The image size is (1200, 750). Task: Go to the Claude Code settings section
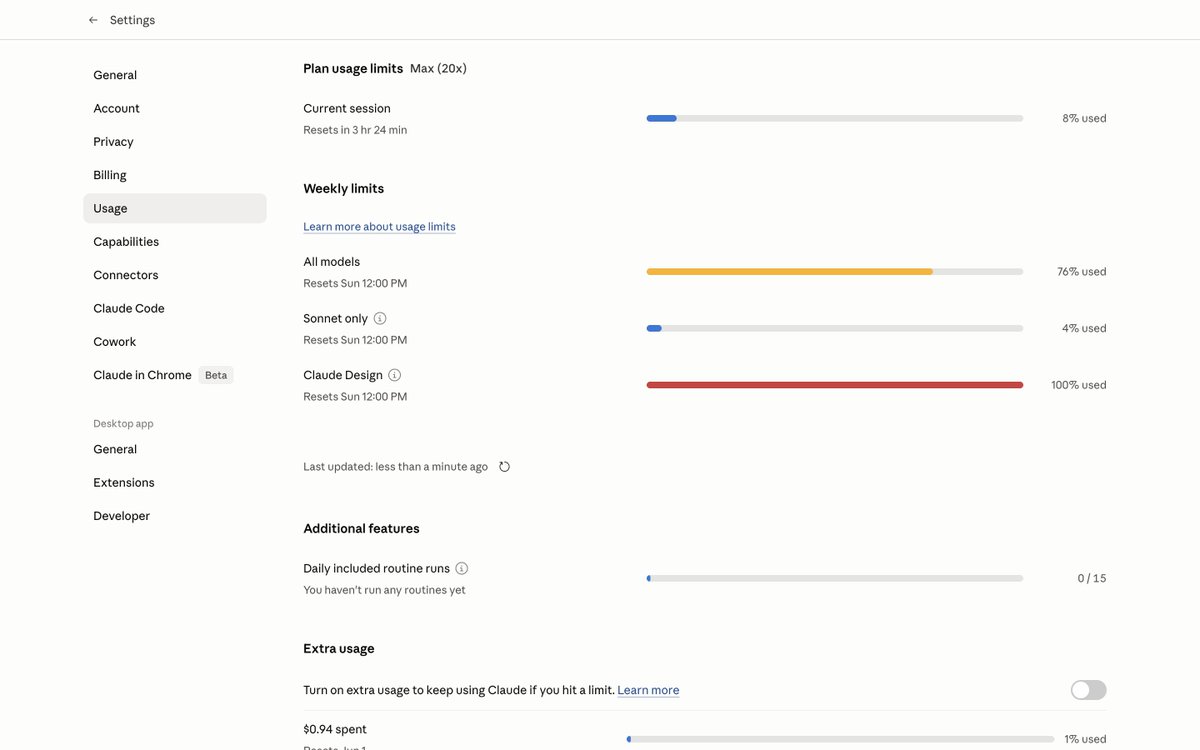pos(175,308)
